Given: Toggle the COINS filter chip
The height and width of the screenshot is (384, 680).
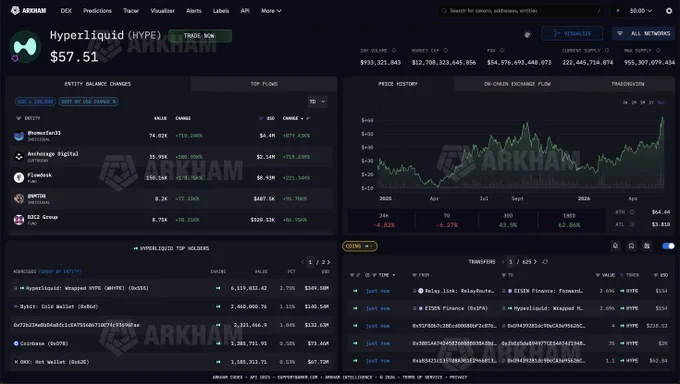Looking at the screenshot, I should 360,246.
